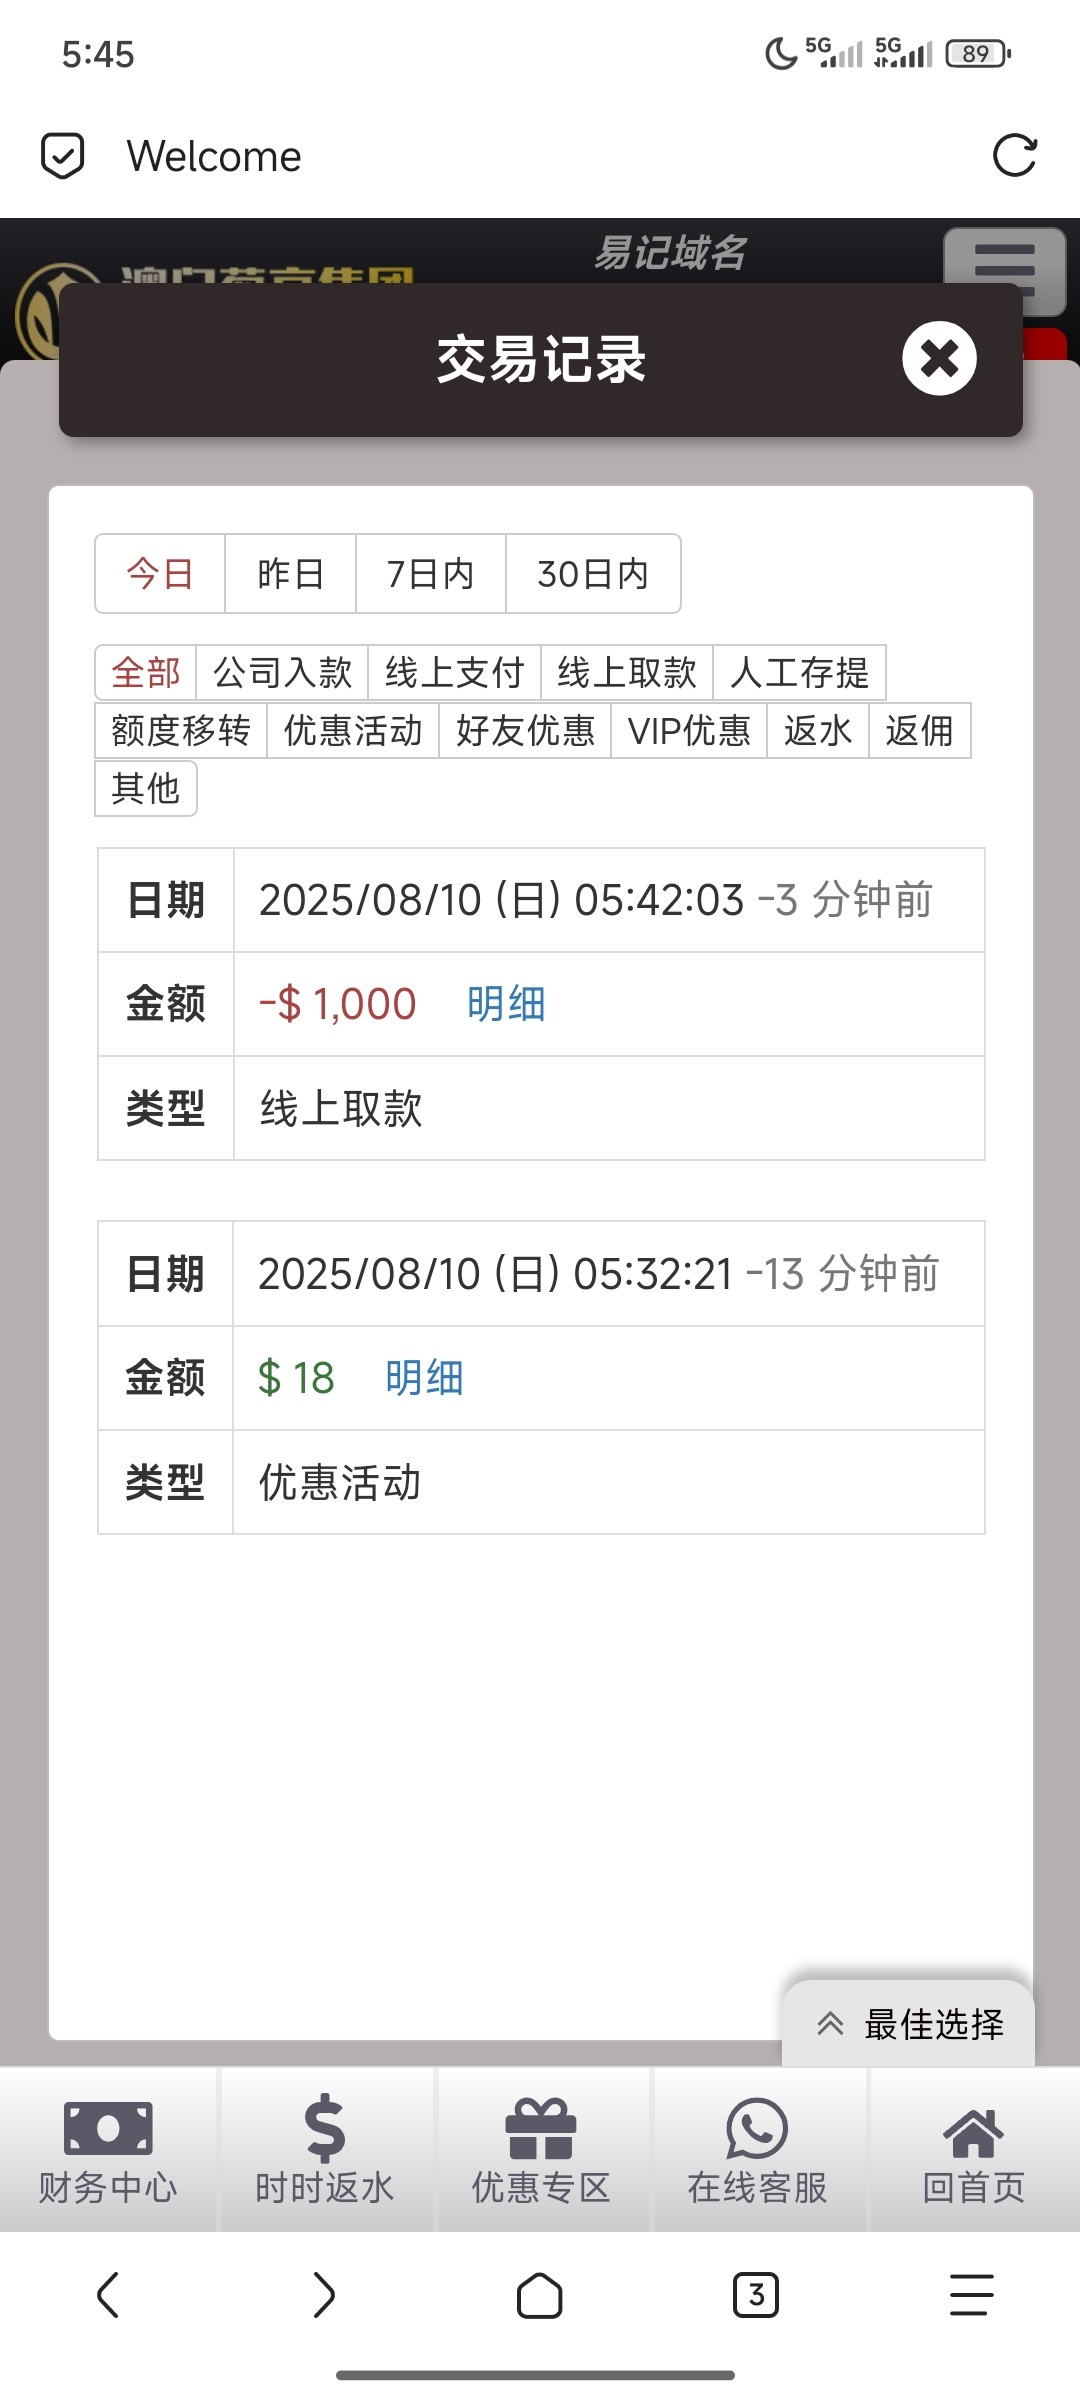
Task: Return to home via 回首页
Action: [973, 2150]
